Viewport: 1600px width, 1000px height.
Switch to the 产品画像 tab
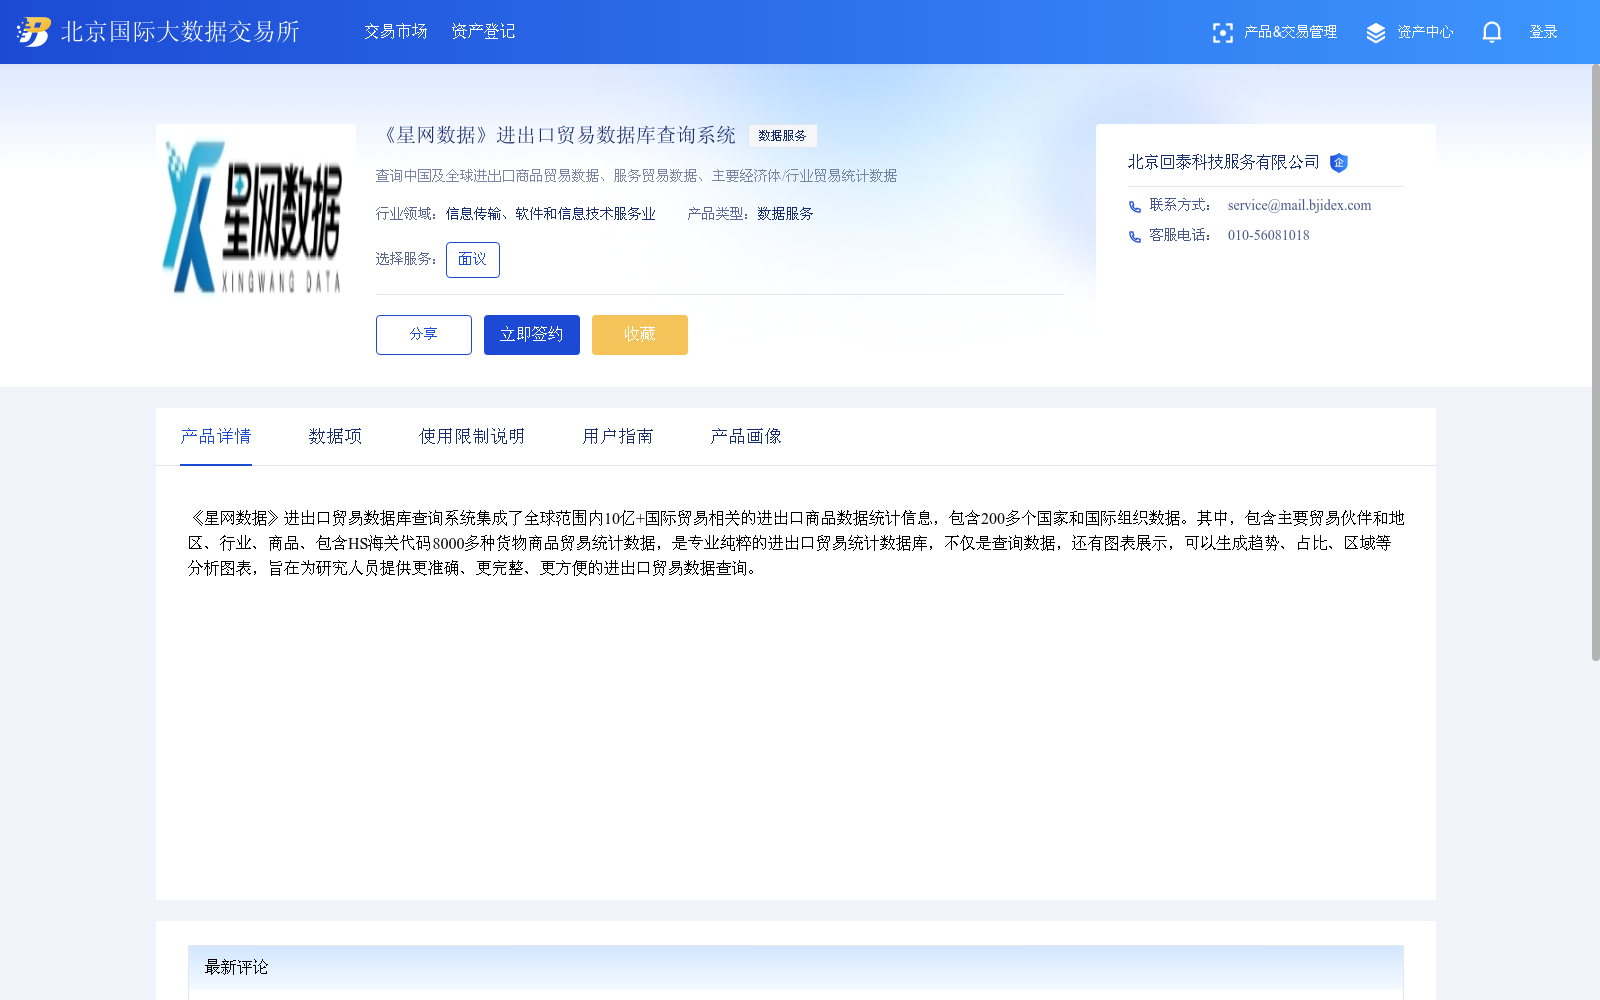(x=746, y=437)
